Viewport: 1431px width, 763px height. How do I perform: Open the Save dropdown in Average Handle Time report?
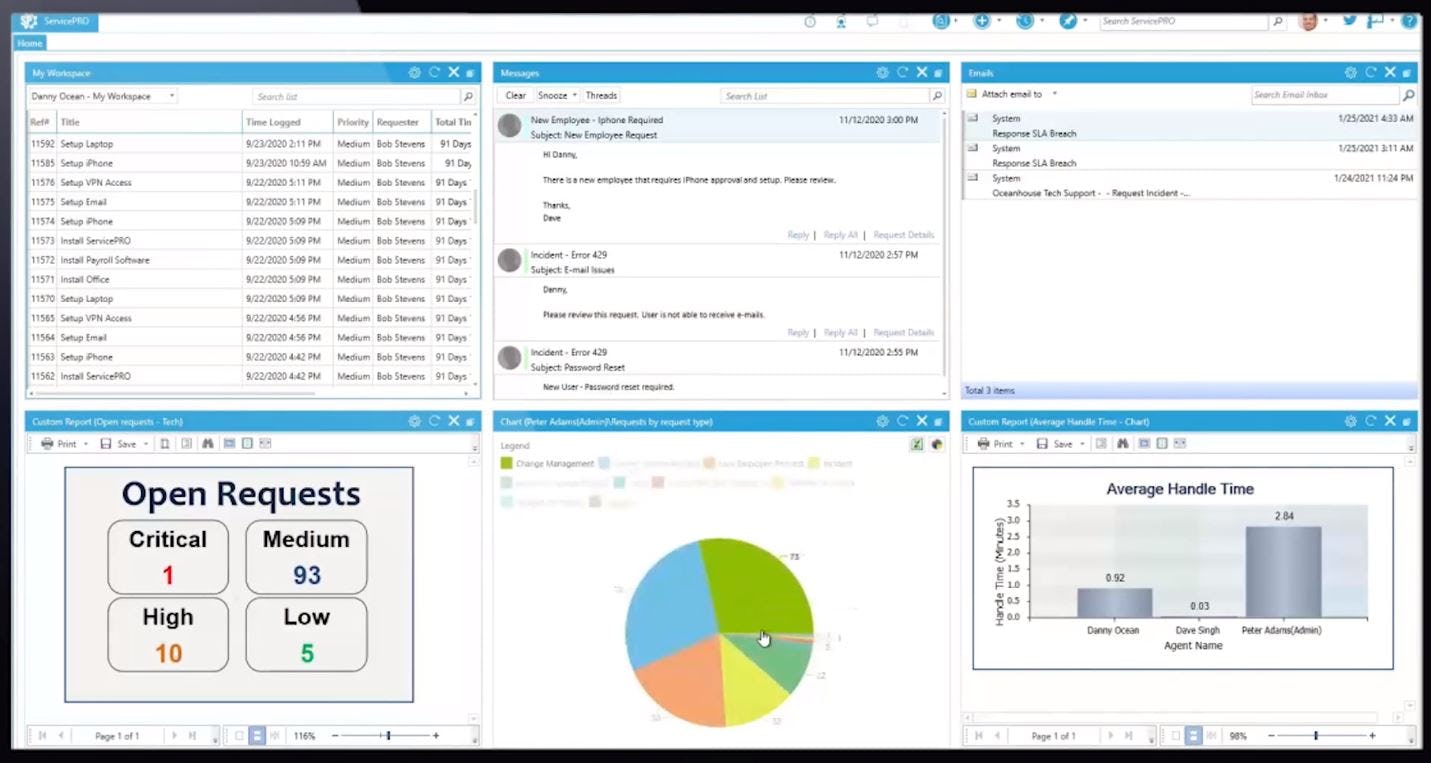(1082, 443)
